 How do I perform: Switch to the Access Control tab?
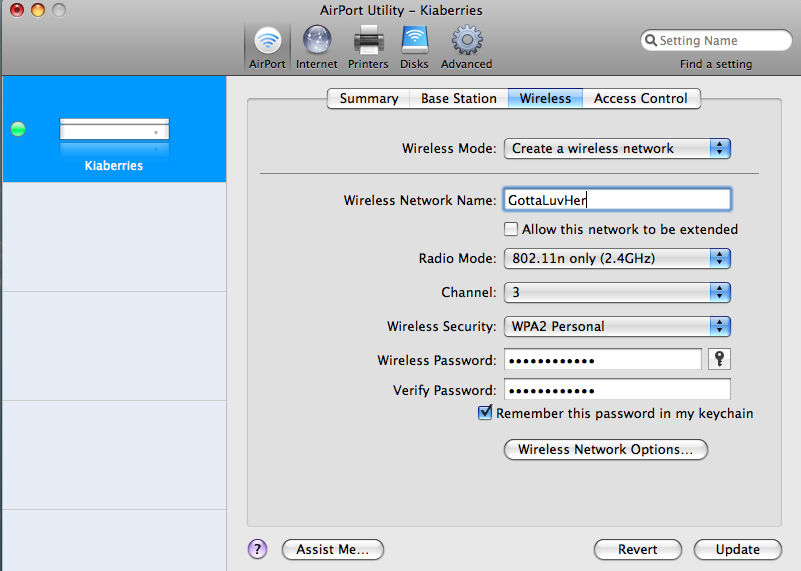(x=641, y=98)
